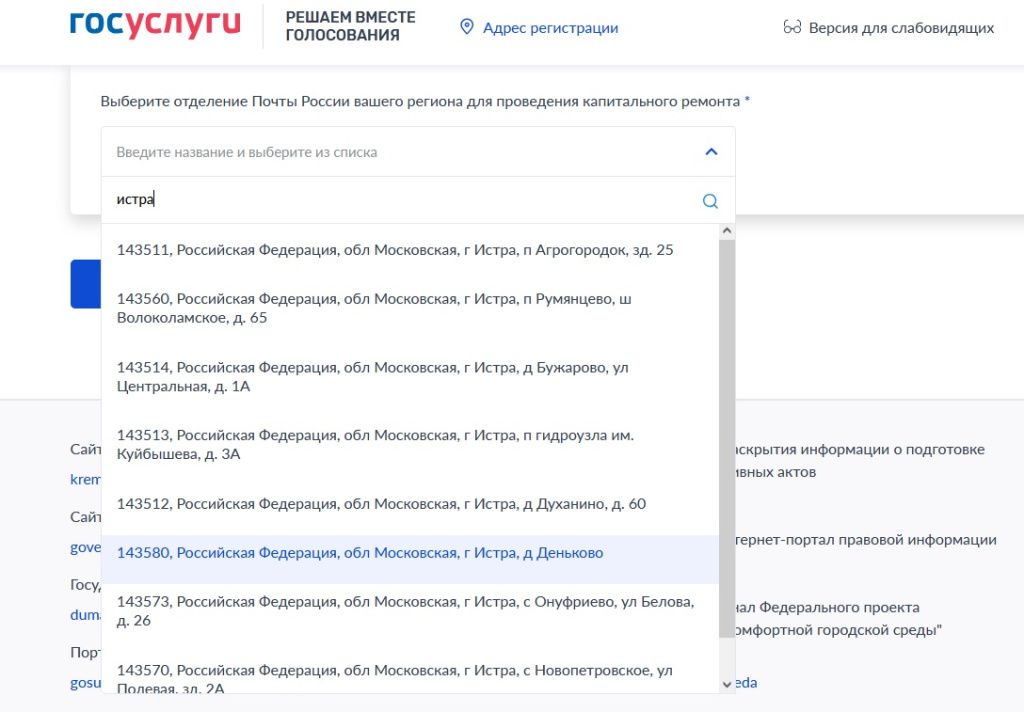
Task: Click the magnifier icon in the search field
Action: [710, 200]
